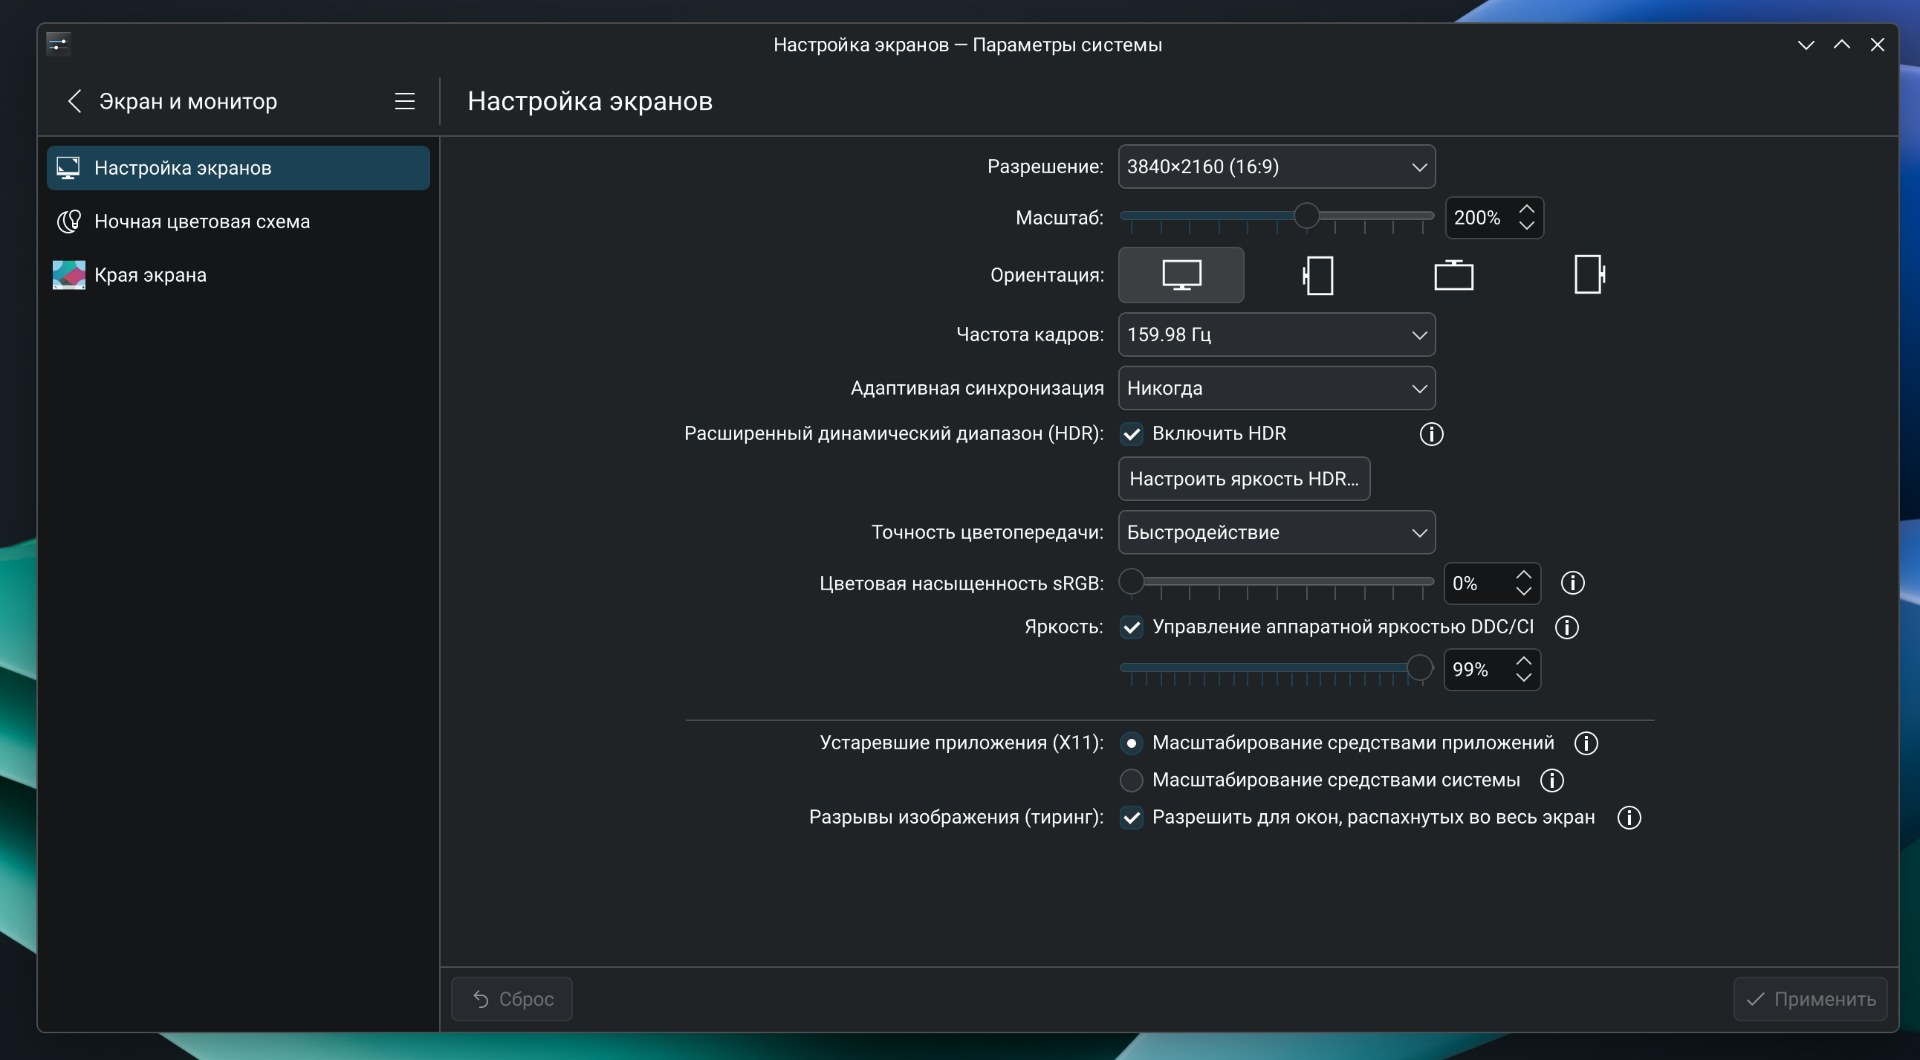Click Настроить яркость HDR button
The width and height of the screenshot is (1920, 1060).
point(1243,479)
